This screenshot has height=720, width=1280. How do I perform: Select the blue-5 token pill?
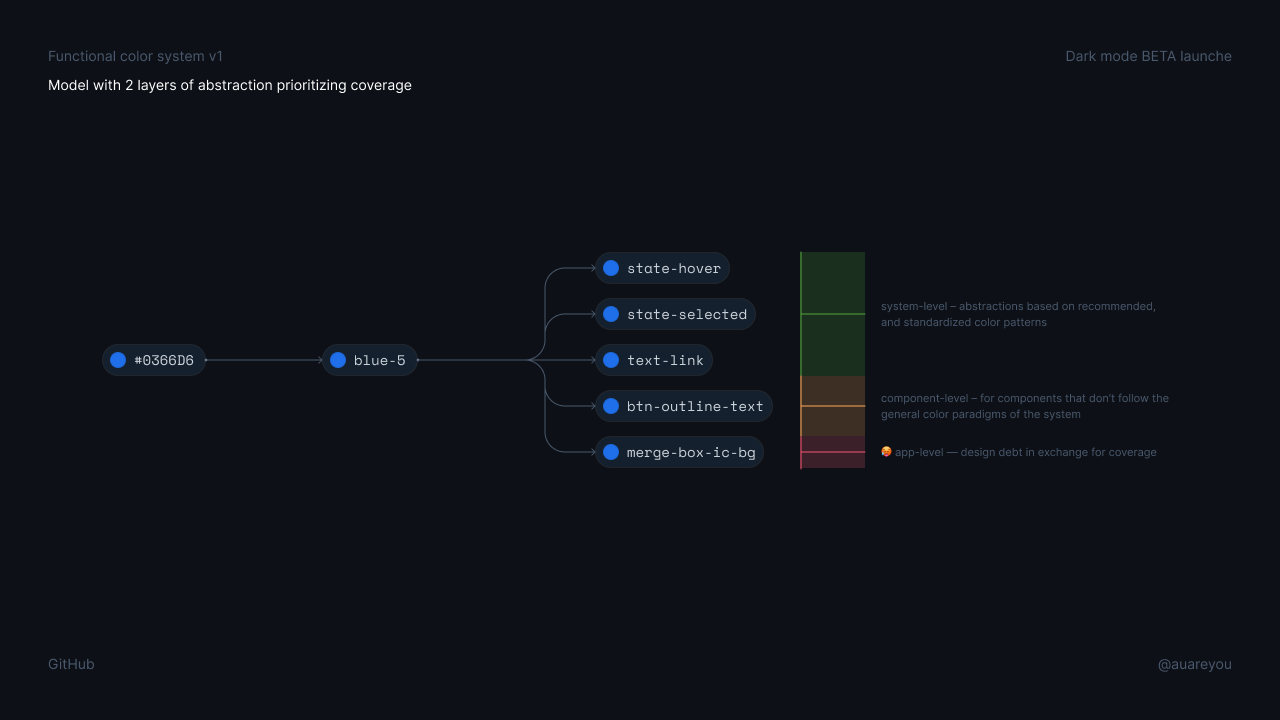tap(370, 360)
